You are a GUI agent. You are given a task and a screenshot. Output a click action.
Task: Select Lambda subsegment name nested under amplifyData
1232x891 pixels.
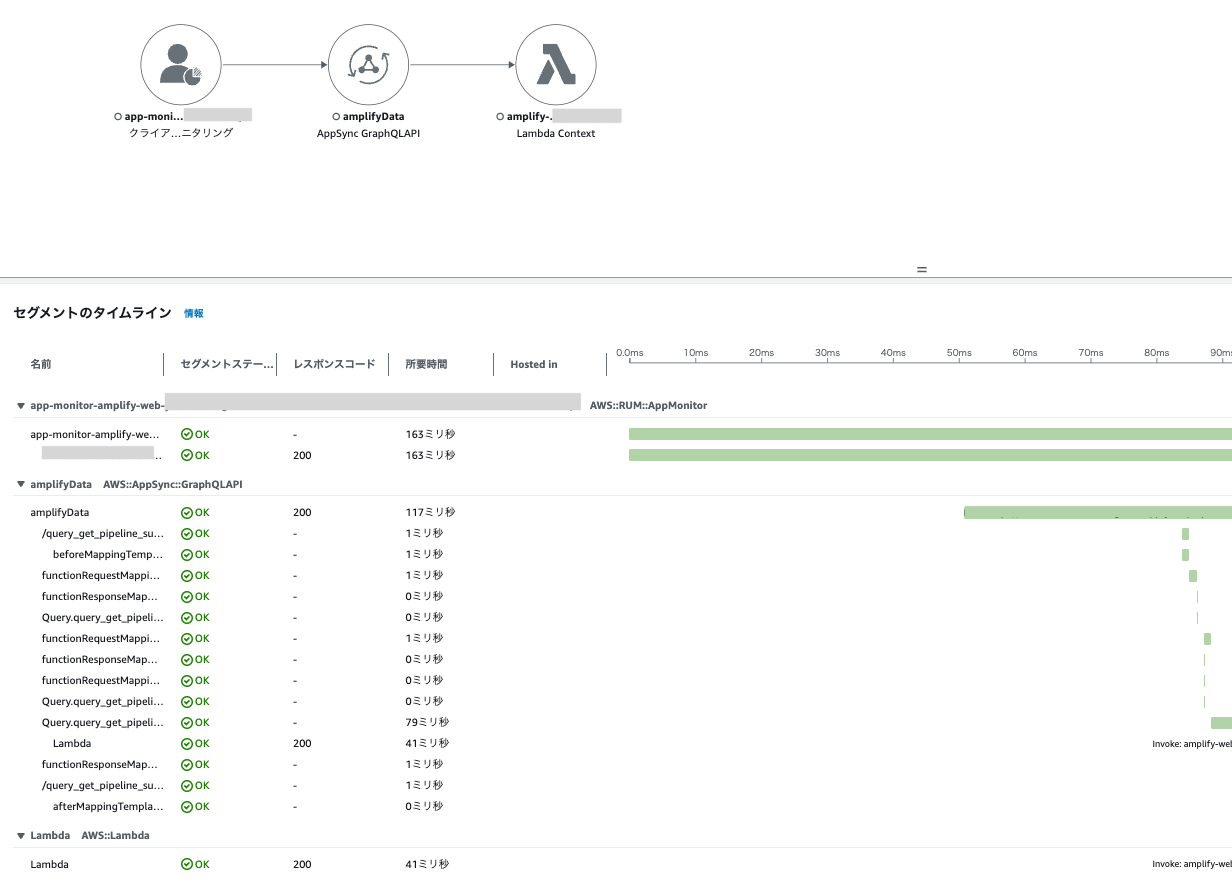(x=72, y=743)
